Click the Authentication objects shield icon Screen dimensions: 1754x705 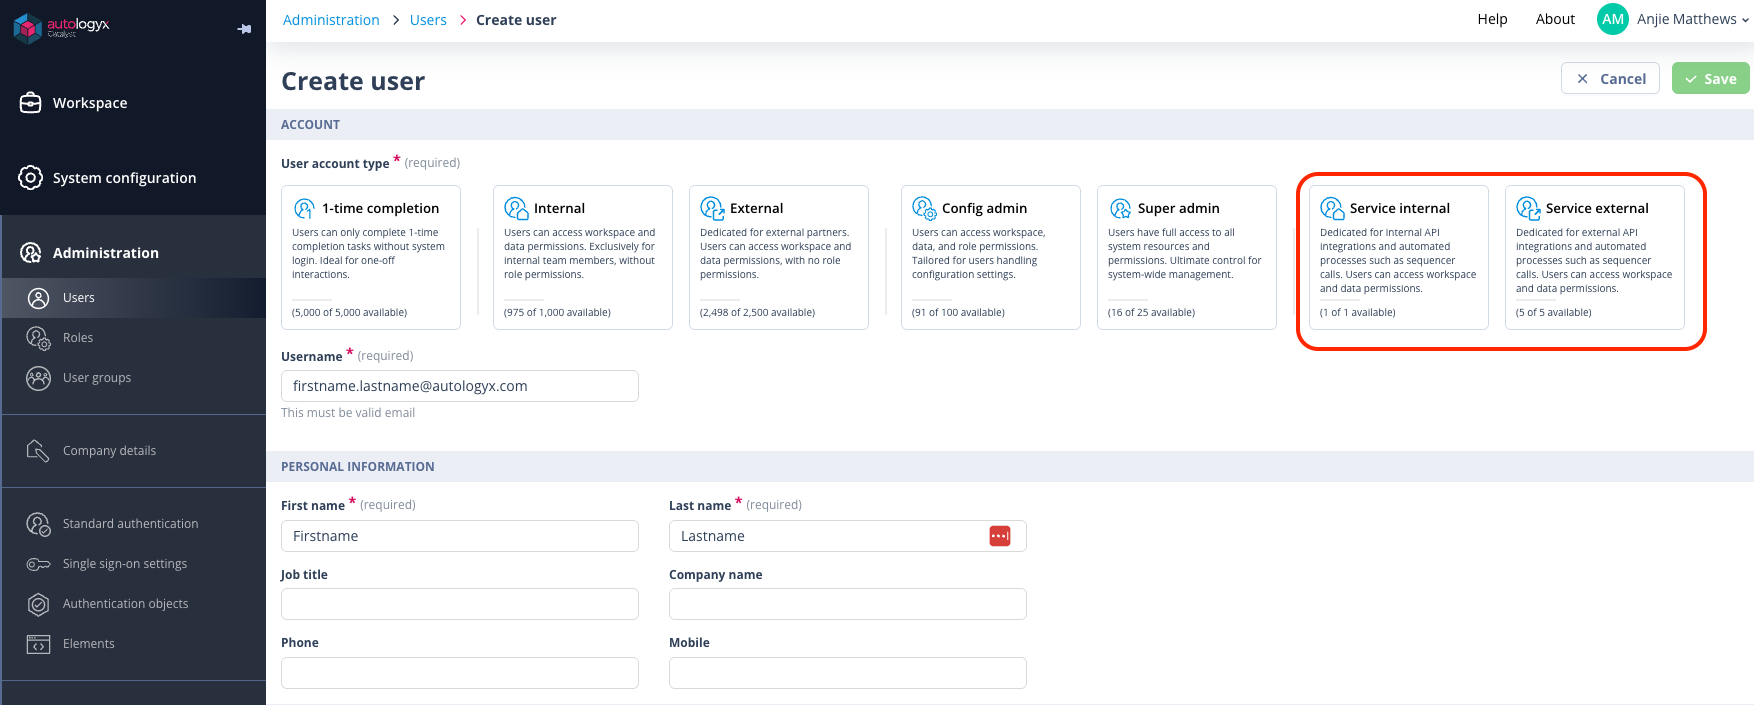point(38,604)
